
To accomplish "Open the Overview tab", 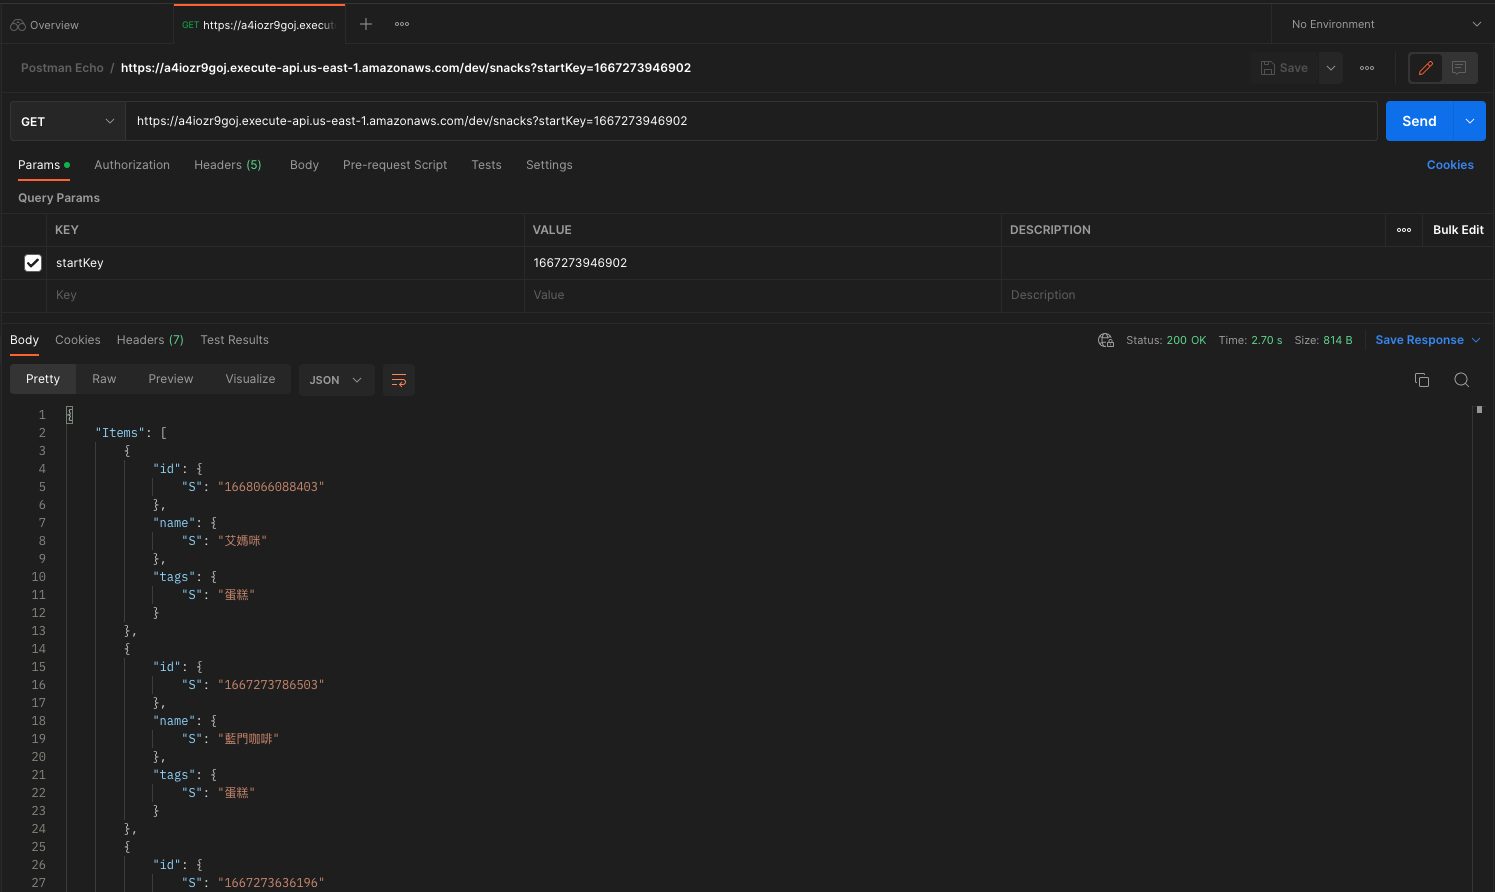I will click(x=45, y=25).
